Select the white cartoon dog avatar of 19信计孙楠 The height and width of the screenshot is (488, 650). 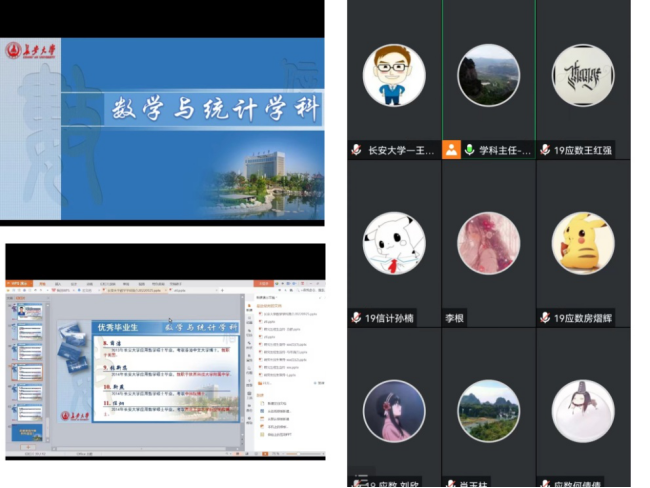pyautogui.click(x=394, y=243)
